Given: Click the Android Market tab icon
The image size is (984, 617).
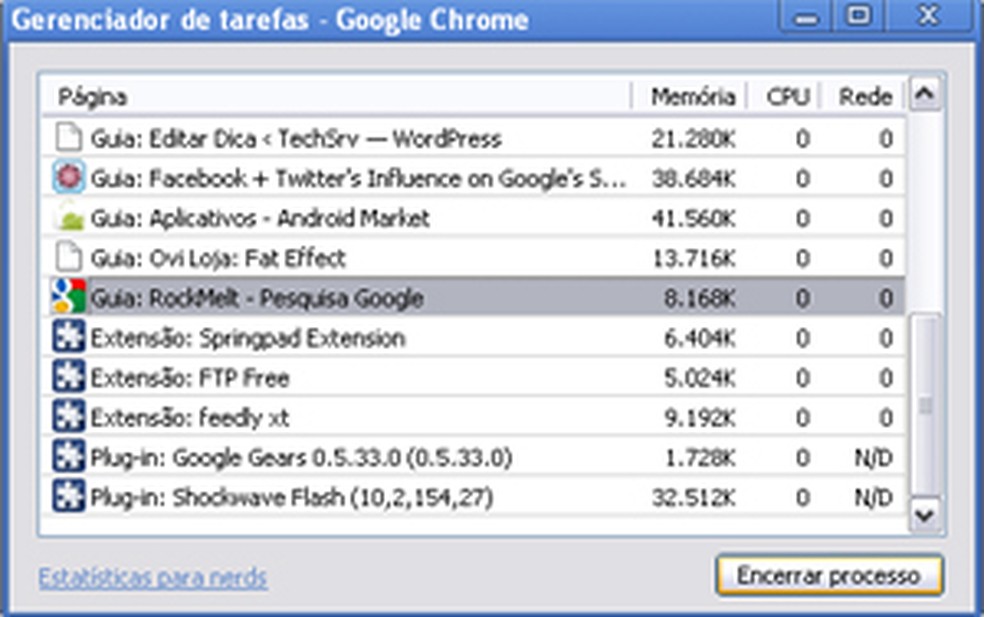Looking at the screenshot, I should click(x=68, y=218).
